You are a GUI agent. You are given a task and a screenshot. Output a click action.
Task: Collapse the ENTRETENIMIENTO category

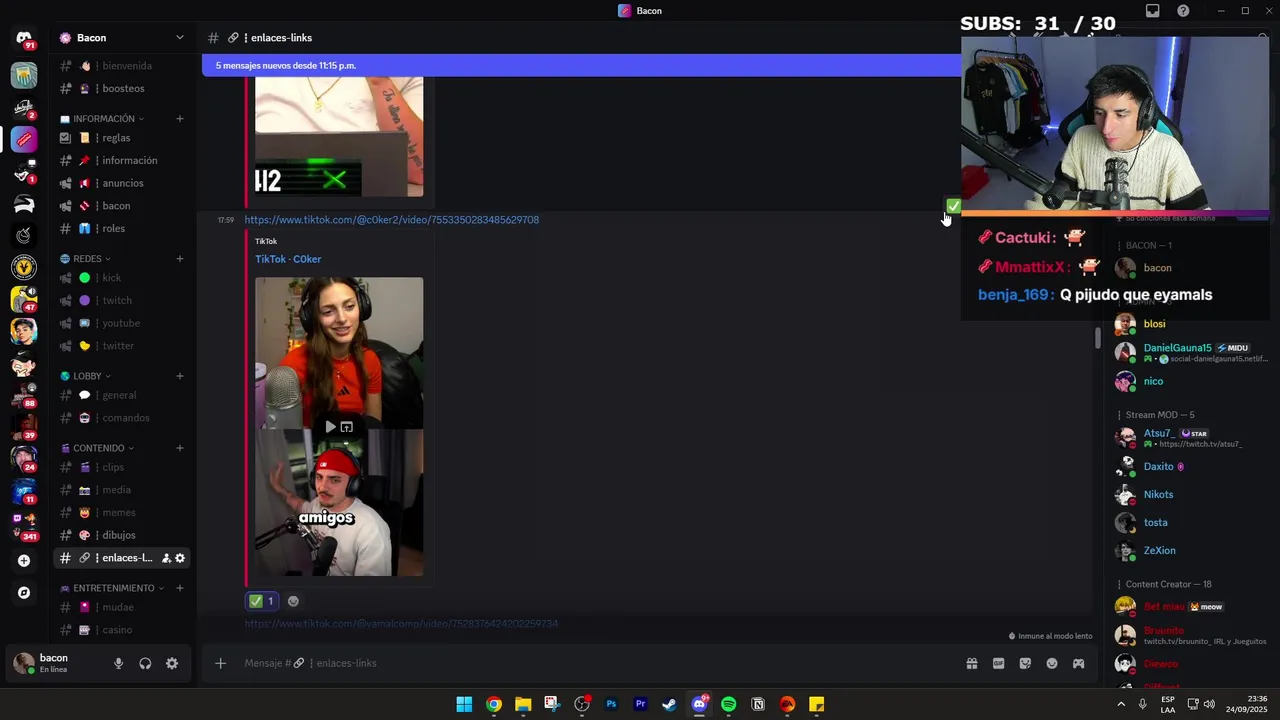click(x=113, y=588)
